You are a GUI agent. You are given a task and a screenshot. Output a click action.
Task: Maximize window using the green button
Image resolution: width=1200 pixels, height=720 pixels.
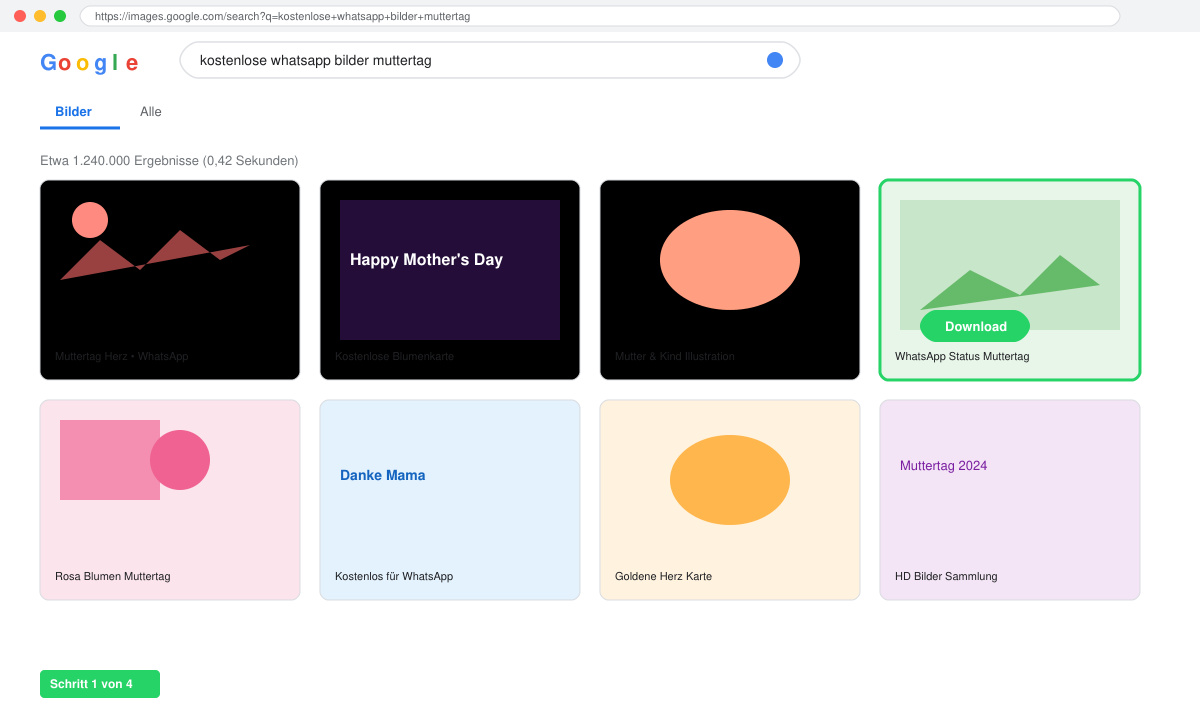60,16
